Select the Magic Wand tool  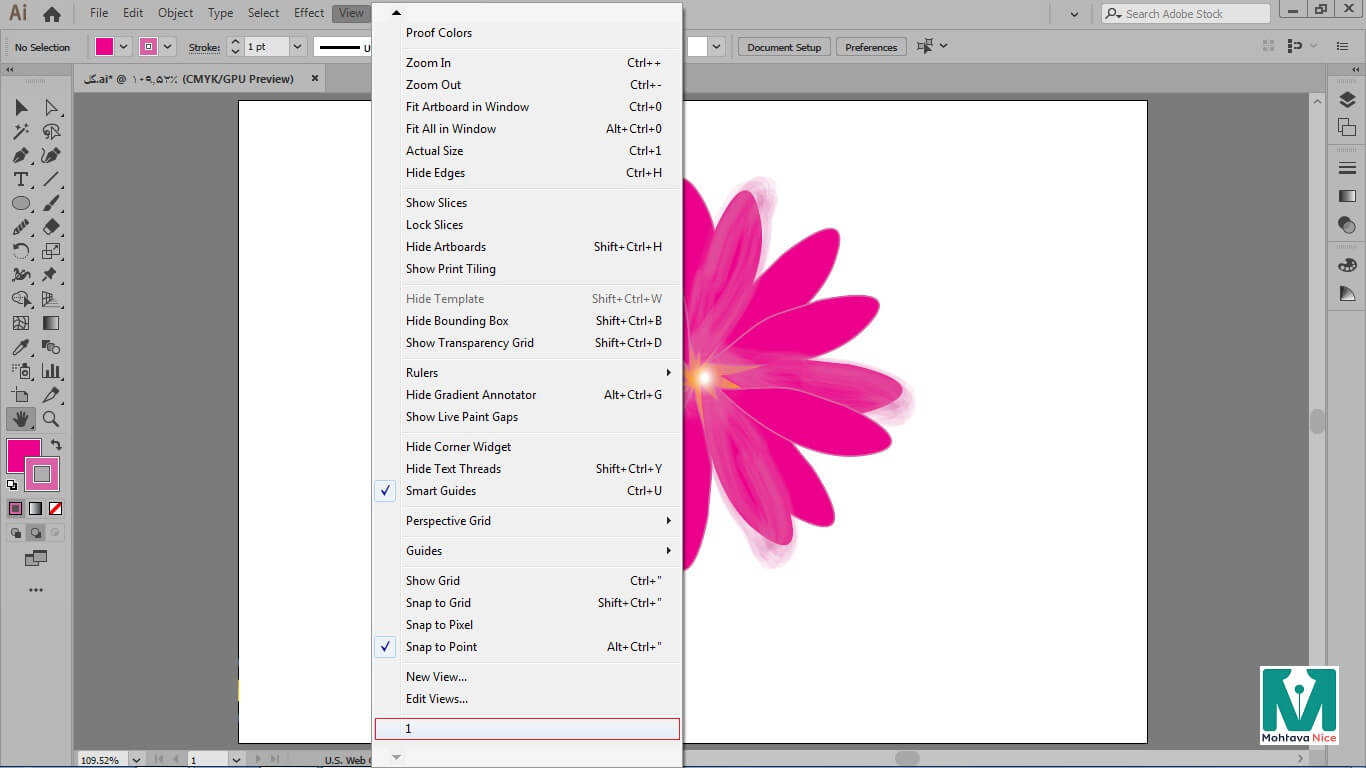[20, 132]
